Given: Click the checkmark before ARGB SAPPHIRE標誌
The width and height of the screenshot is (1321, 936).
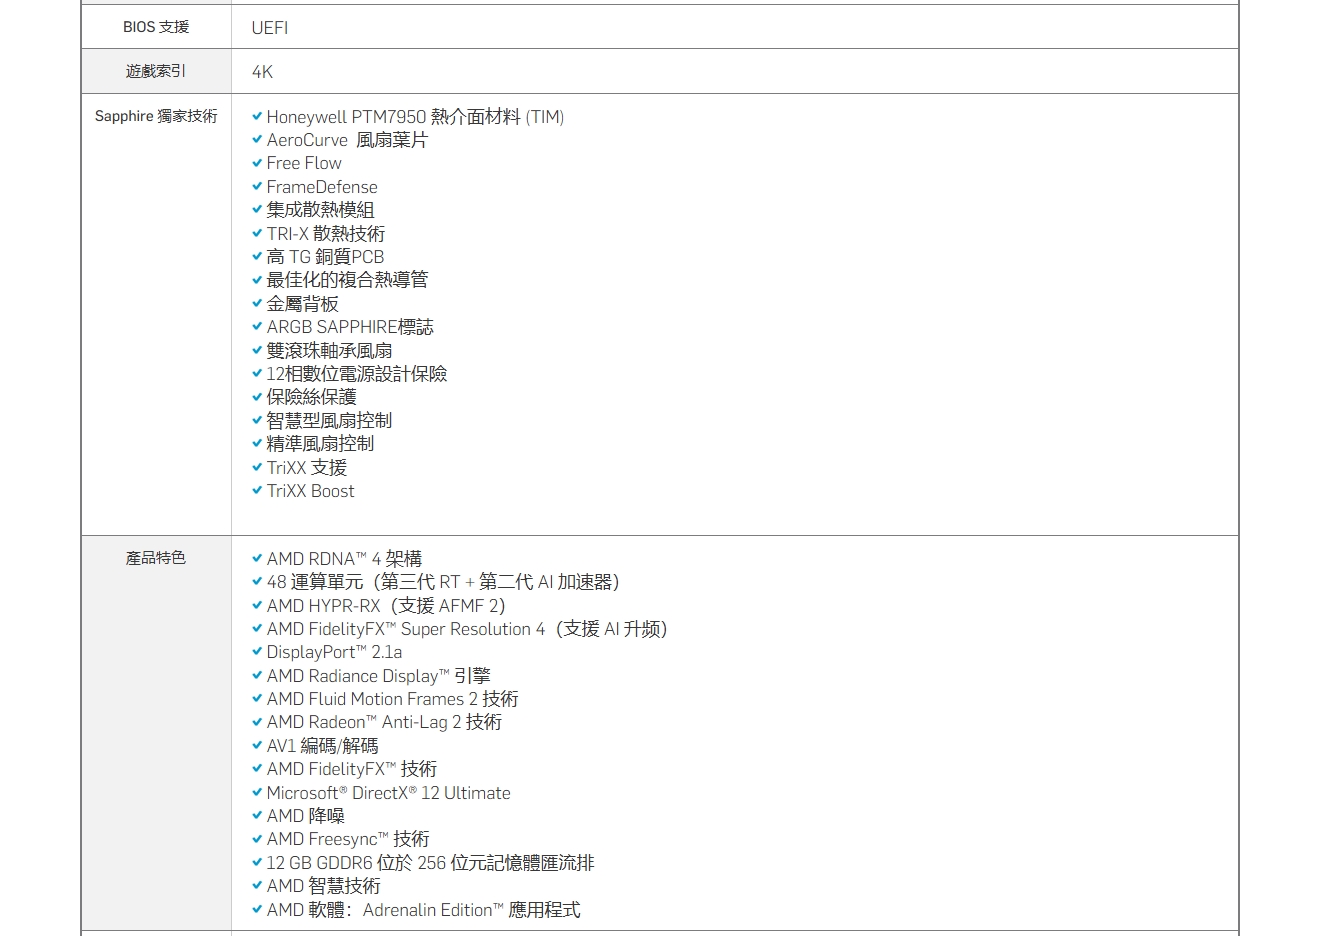Looking at the screenshot, I should [257, 327].
